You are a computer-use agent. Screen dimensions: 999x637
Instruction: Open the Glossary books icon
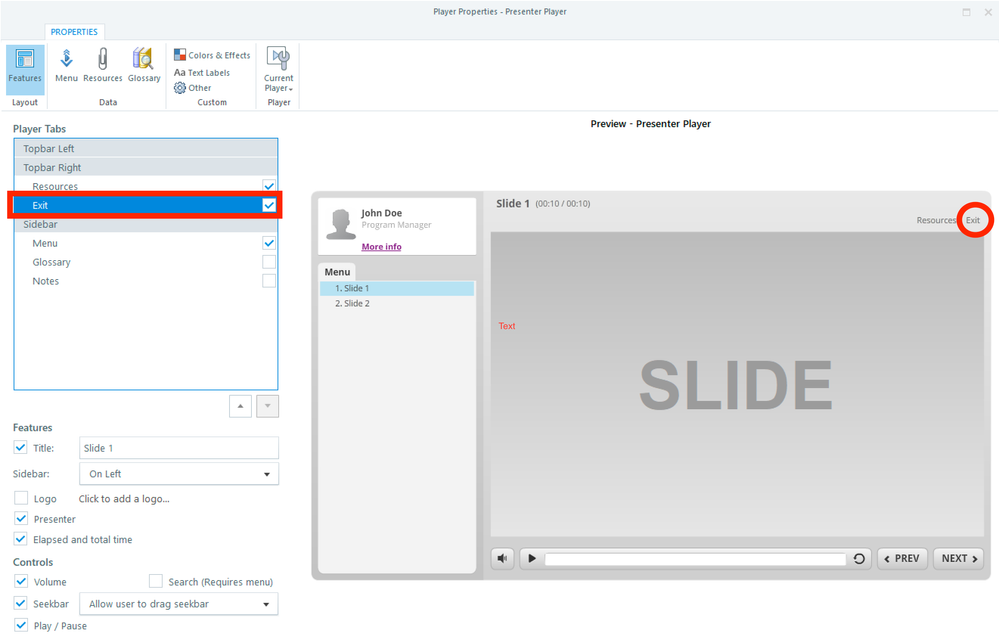click(x=144, y=66)
